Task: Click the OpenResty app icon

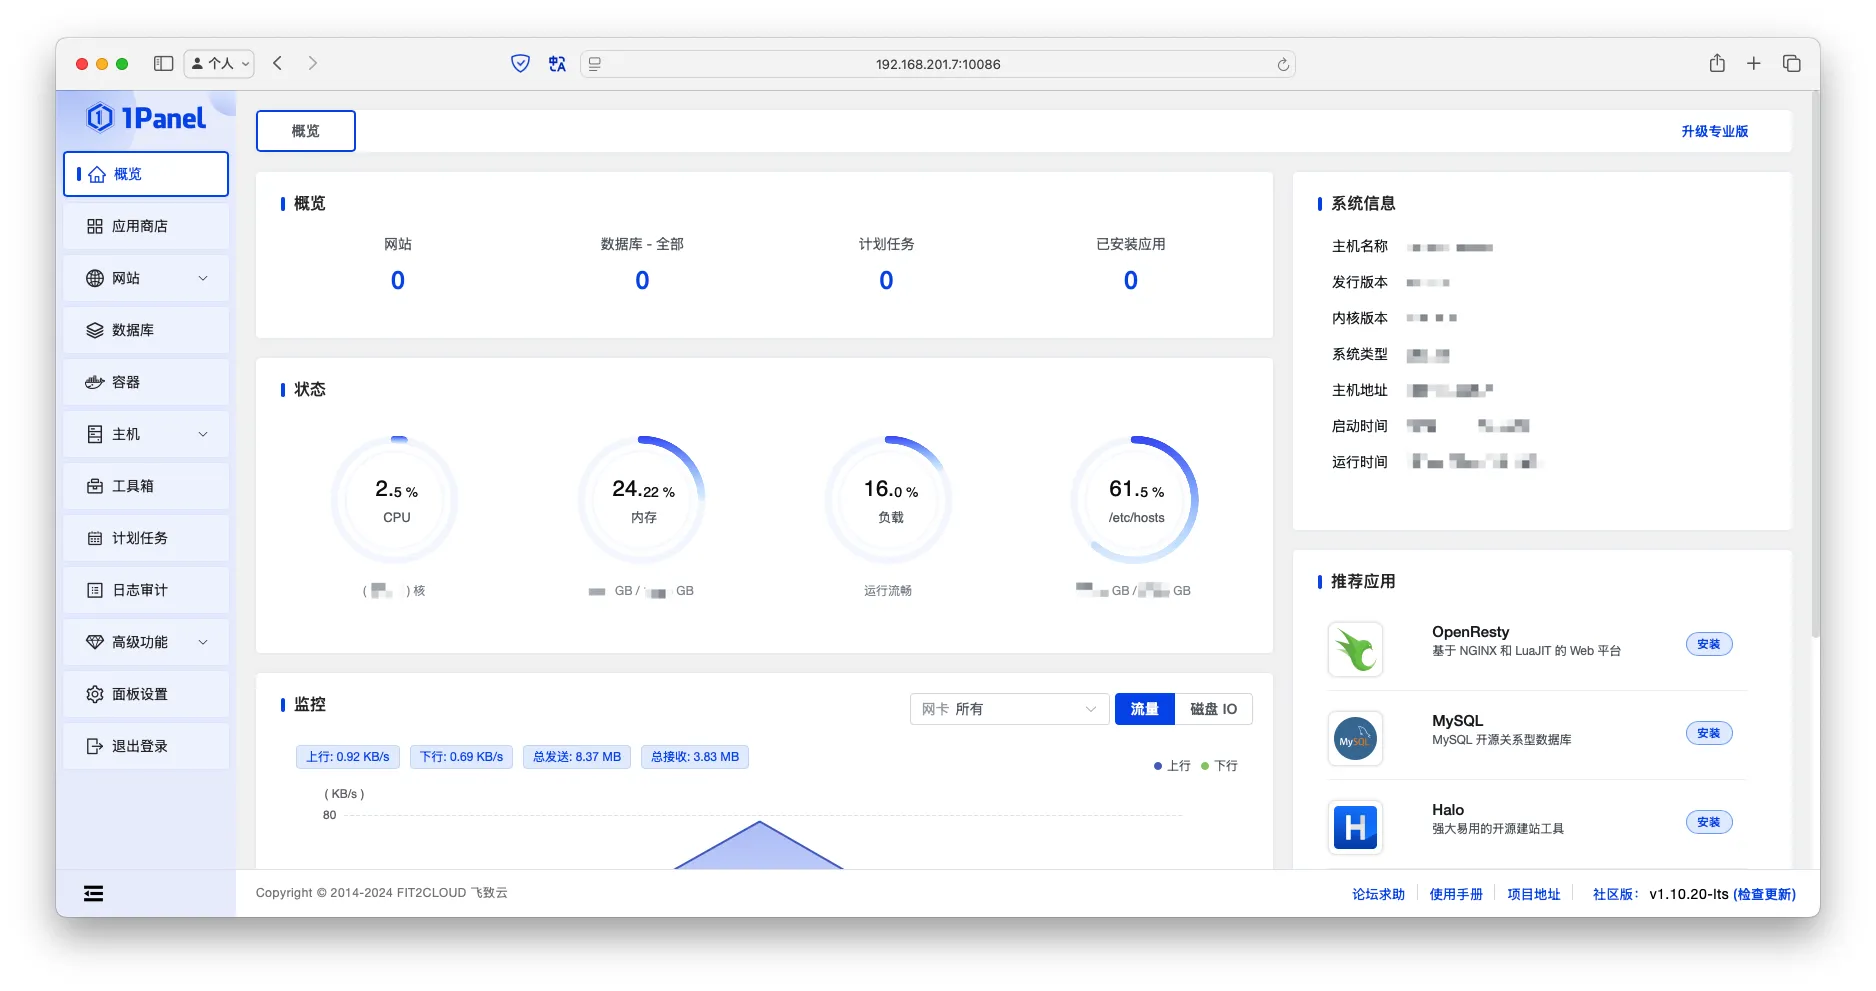Action: pyautogui.click(x=1355, y=650)
